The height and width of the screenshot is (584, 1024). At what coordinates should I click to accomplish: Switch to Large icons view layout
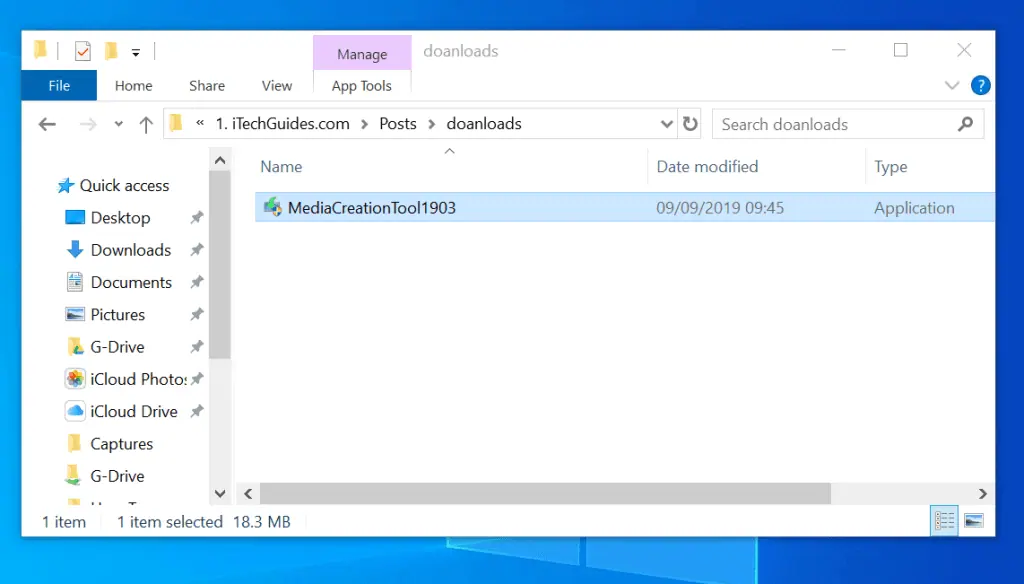[974, 521]
